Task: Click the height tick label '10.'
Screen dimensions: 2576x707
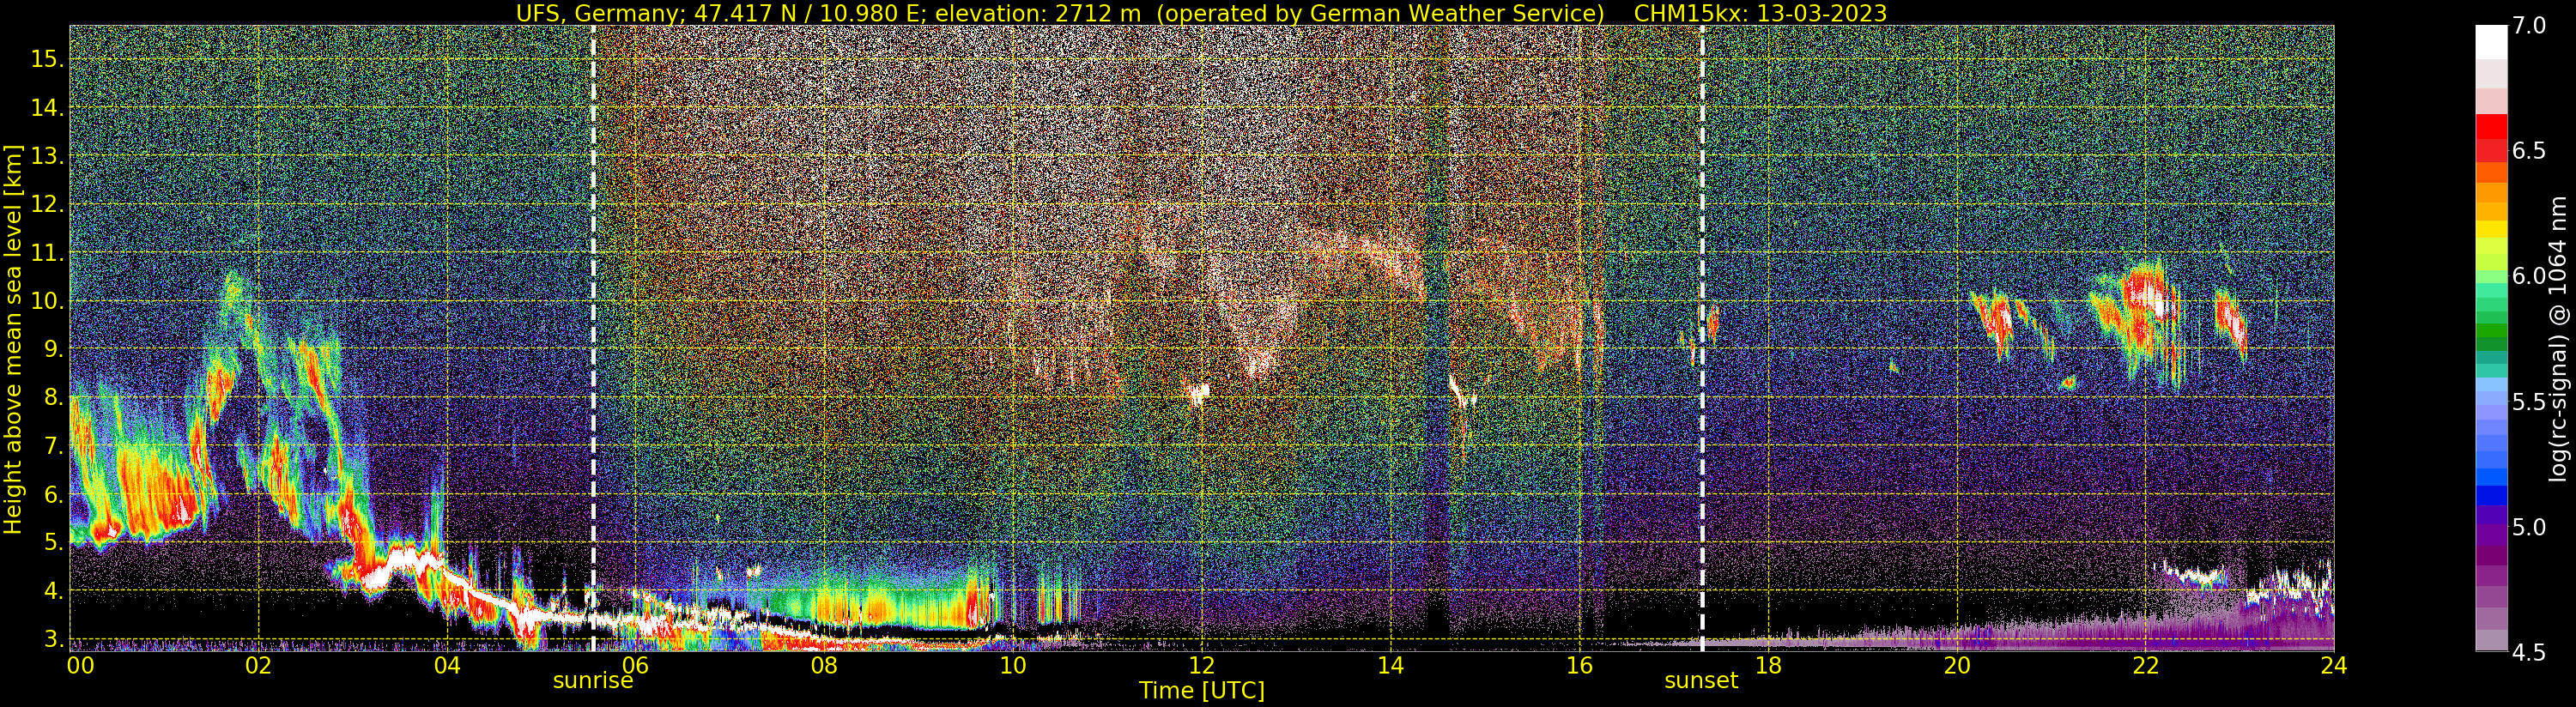Action: pyautogui.click(x=47, y=301)
